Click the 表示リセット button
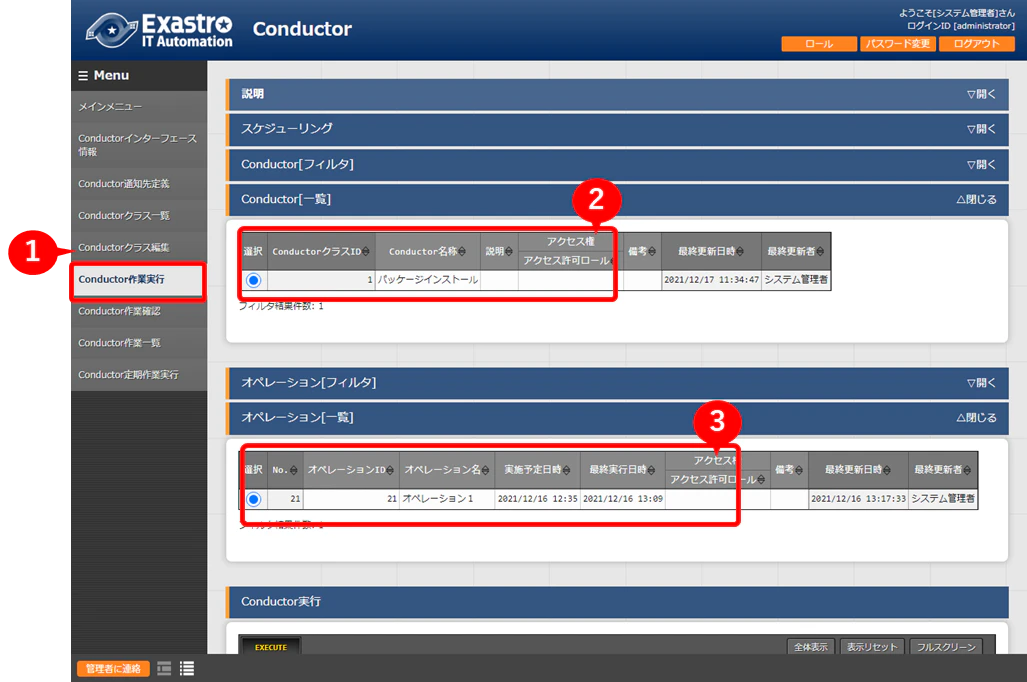The height and width of the screenshot is (682, 1027). point(872,647)
